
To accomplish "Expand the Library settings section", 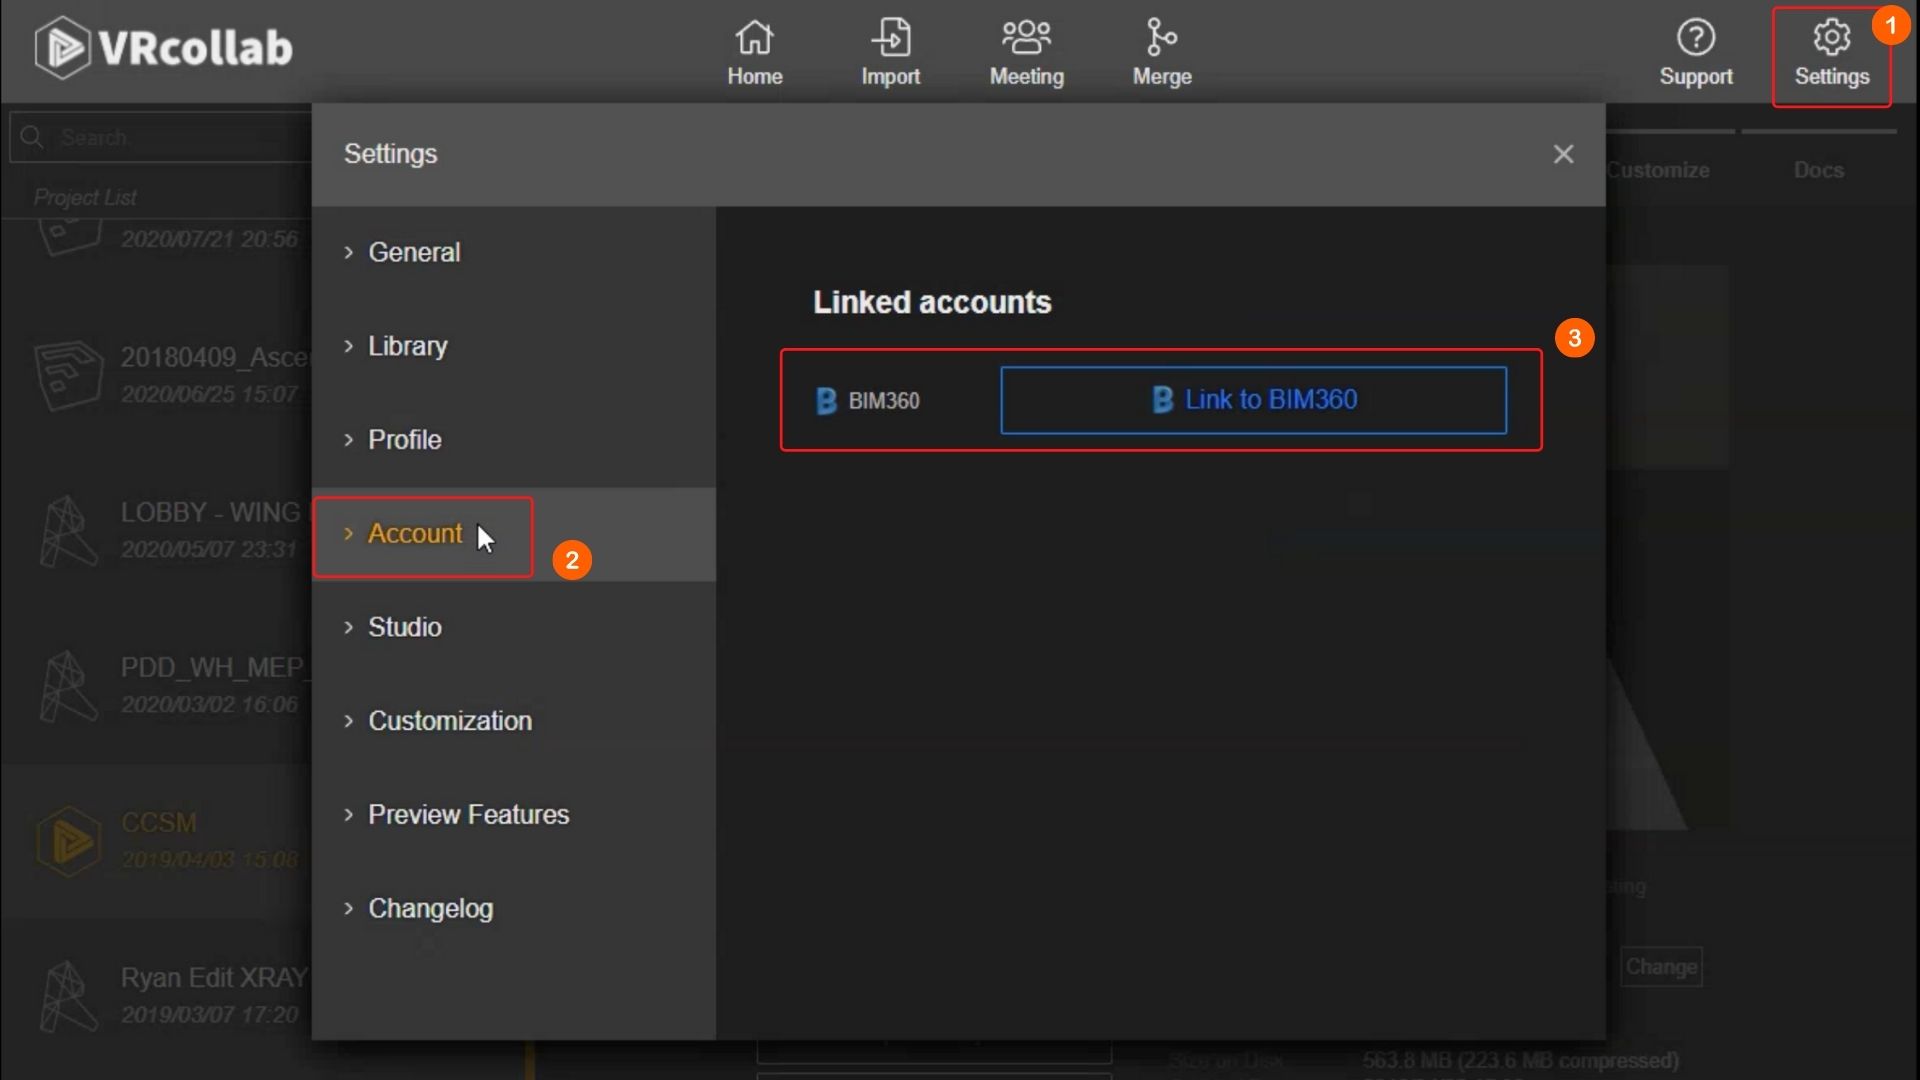I will click(x=407, y=346).
